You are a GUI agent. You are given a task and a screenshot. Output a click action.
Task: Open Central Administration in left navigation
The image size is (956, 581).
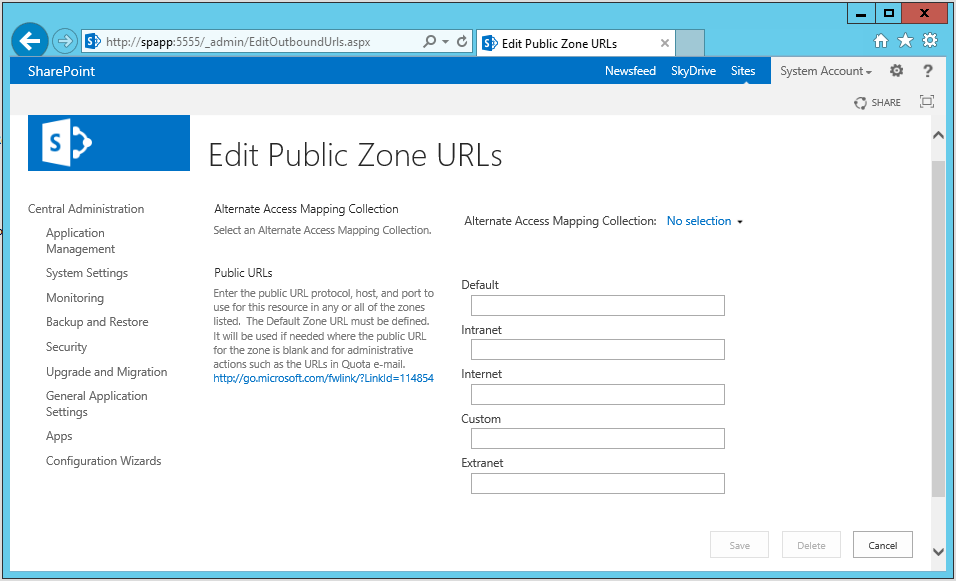[x=86, y=209]
